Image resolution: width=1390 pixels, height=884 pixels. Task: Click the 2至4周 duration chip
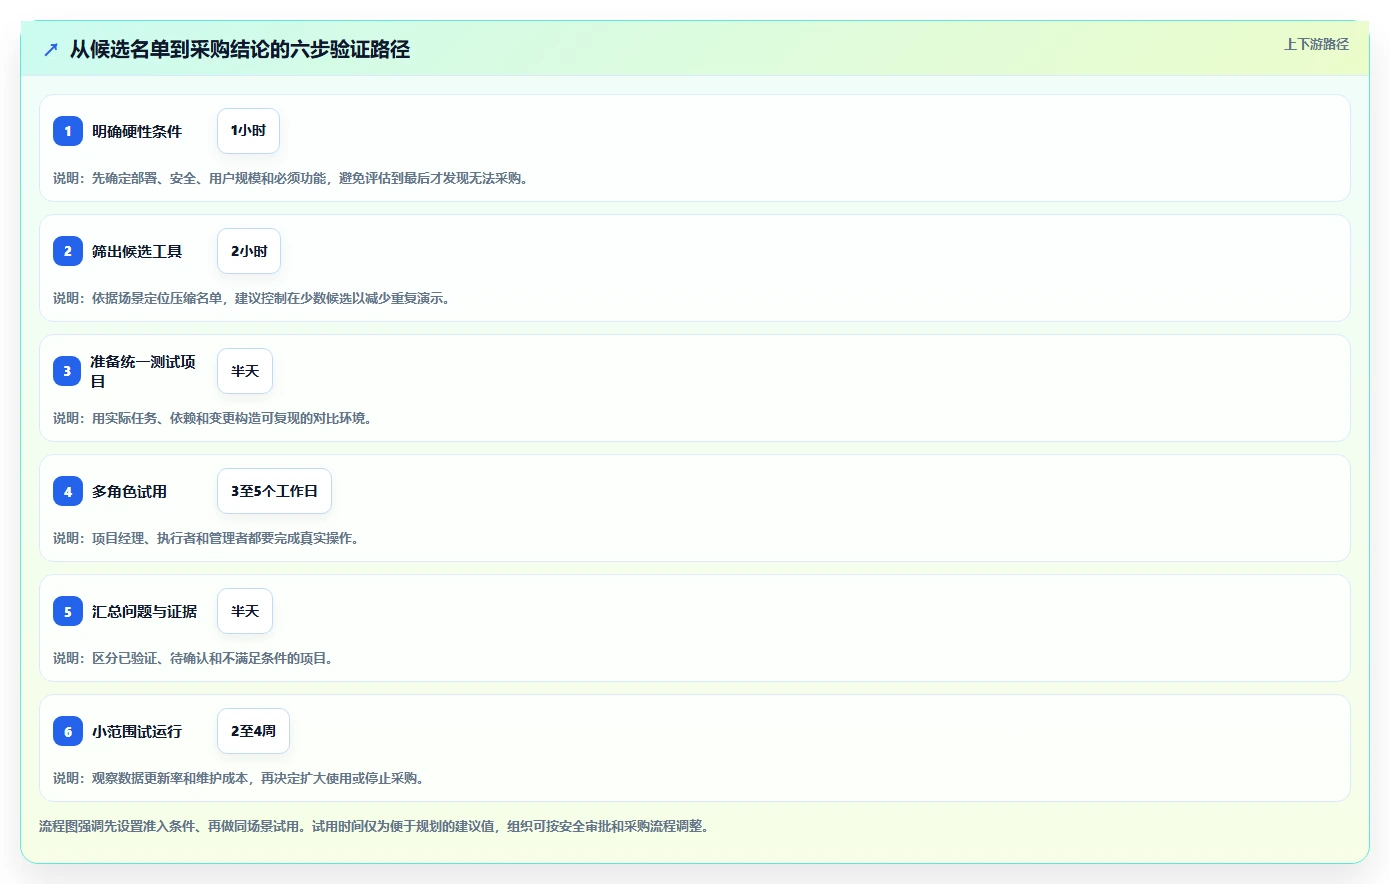point(253,731)
